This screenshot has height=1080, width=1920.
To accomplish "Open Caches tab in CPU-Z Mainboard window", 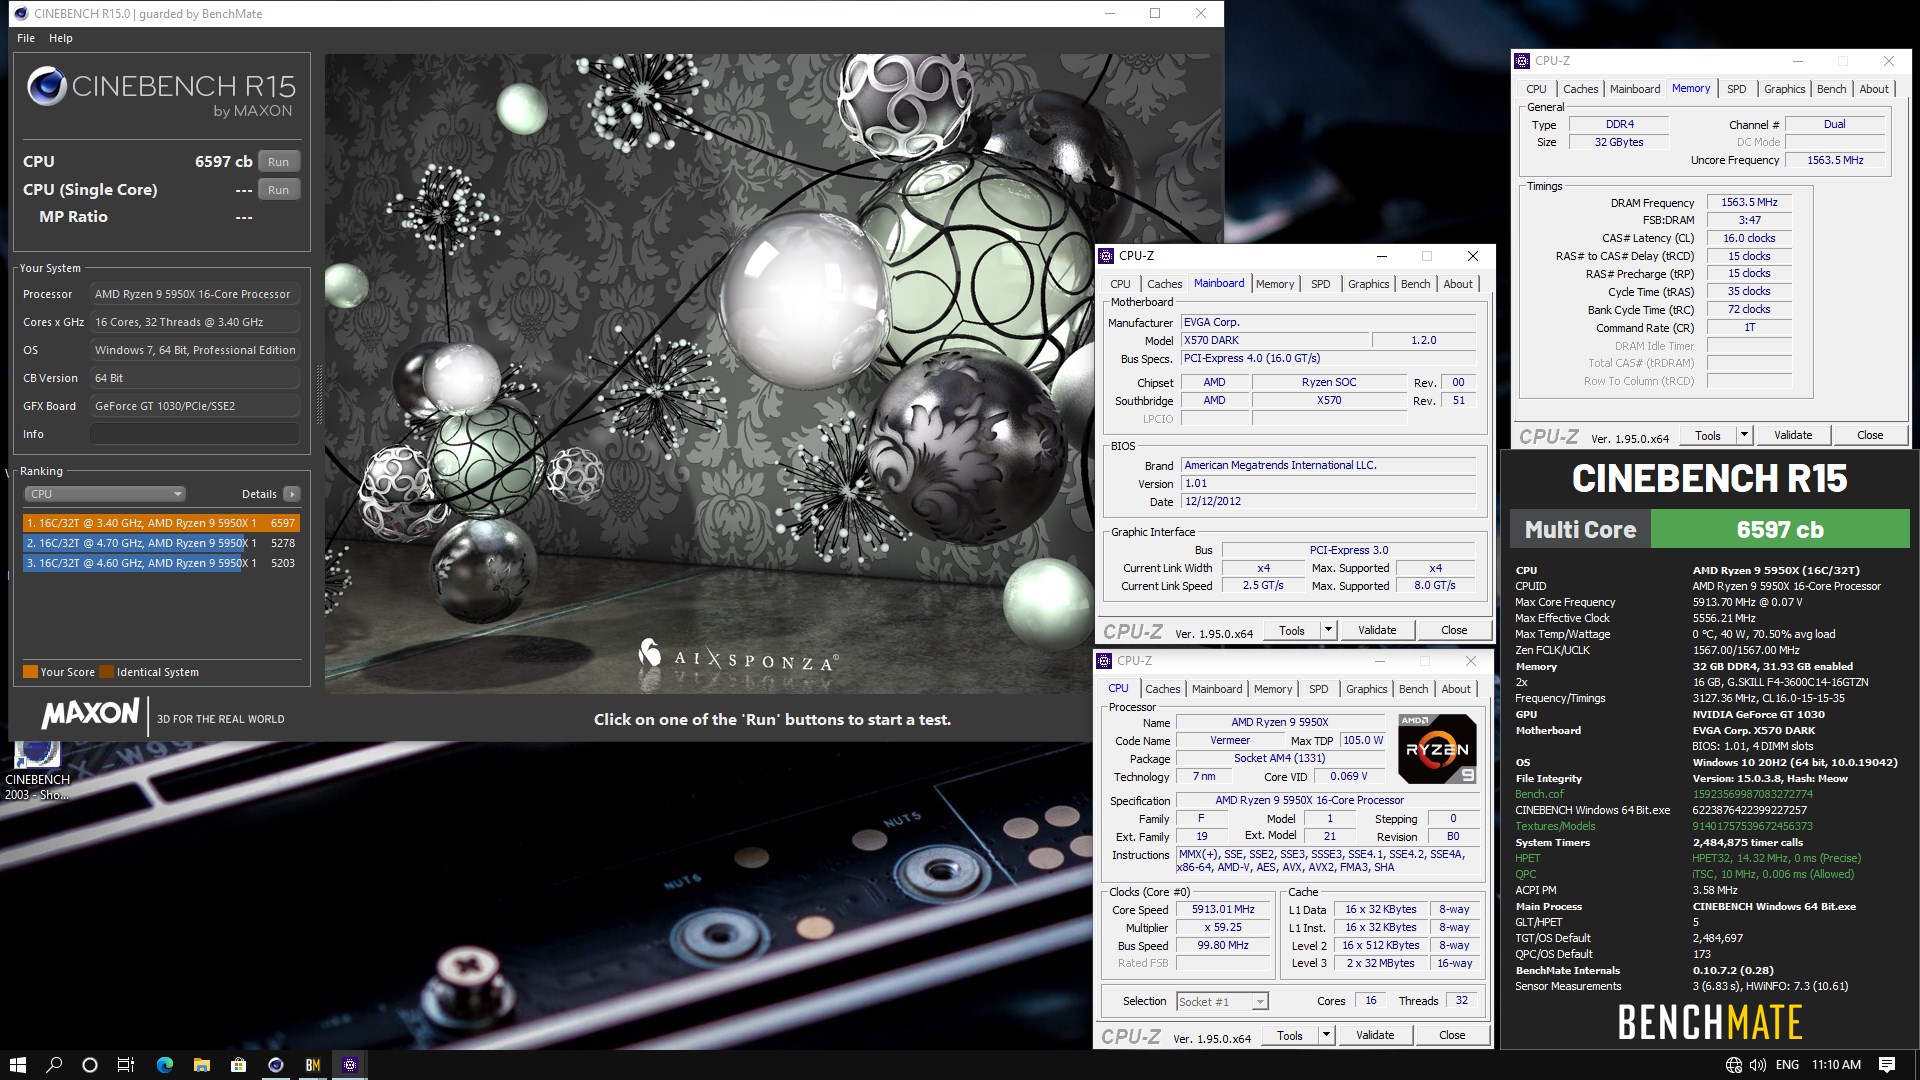I will point(1164,284).
